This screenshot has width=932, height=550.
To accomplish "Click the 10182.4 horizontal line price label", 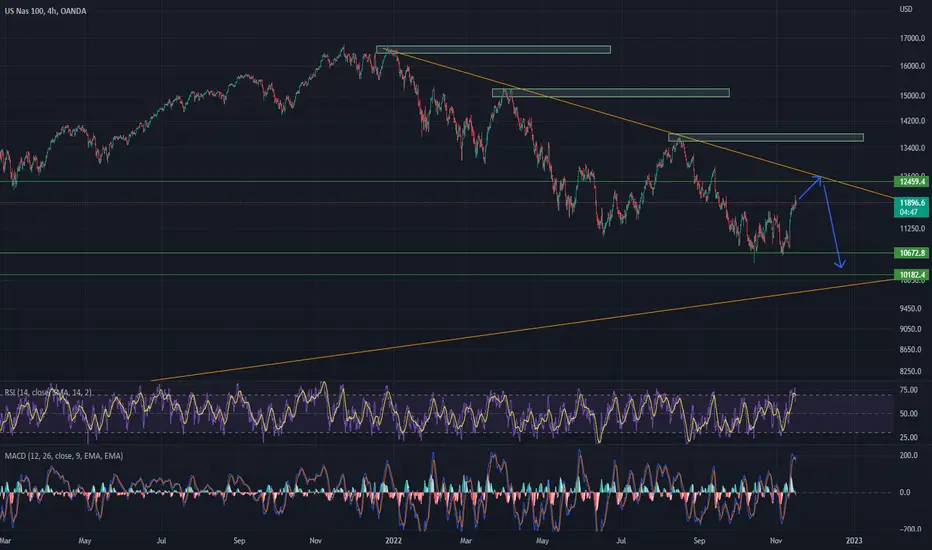I will (x=911, y=275).
